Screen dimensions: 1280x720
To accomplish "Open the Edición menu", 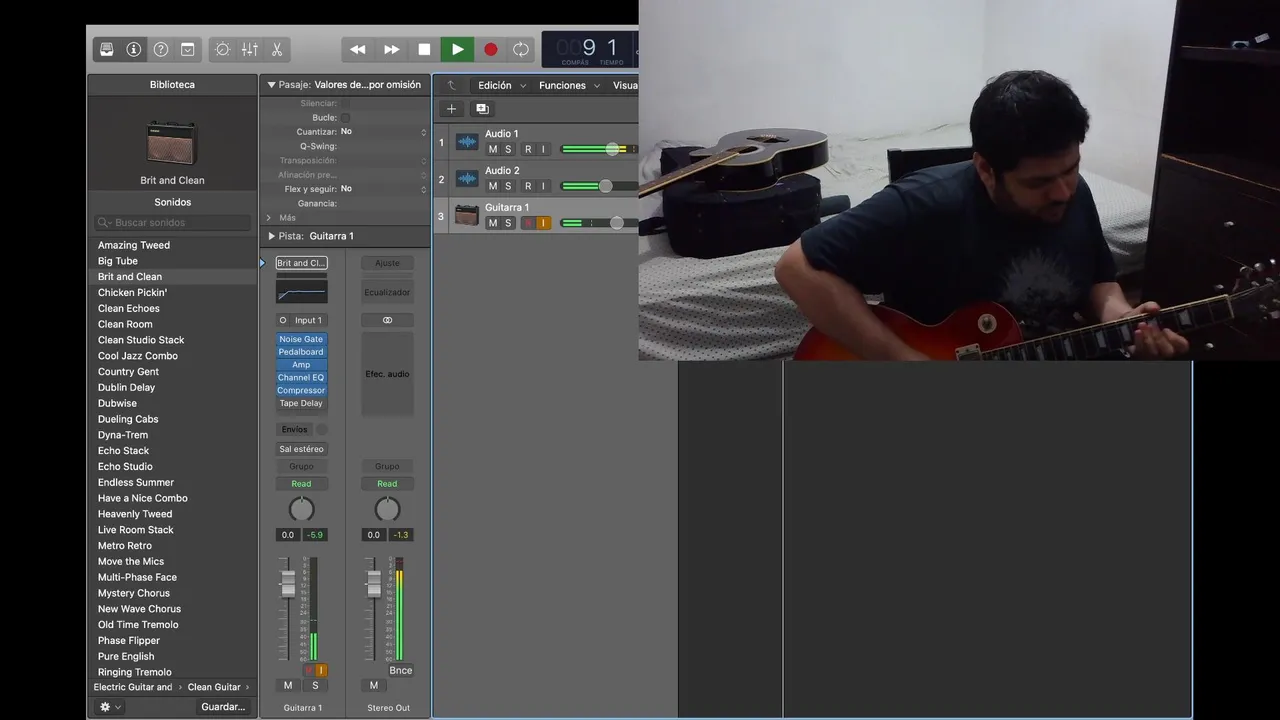I will click(x=501, y=85).
